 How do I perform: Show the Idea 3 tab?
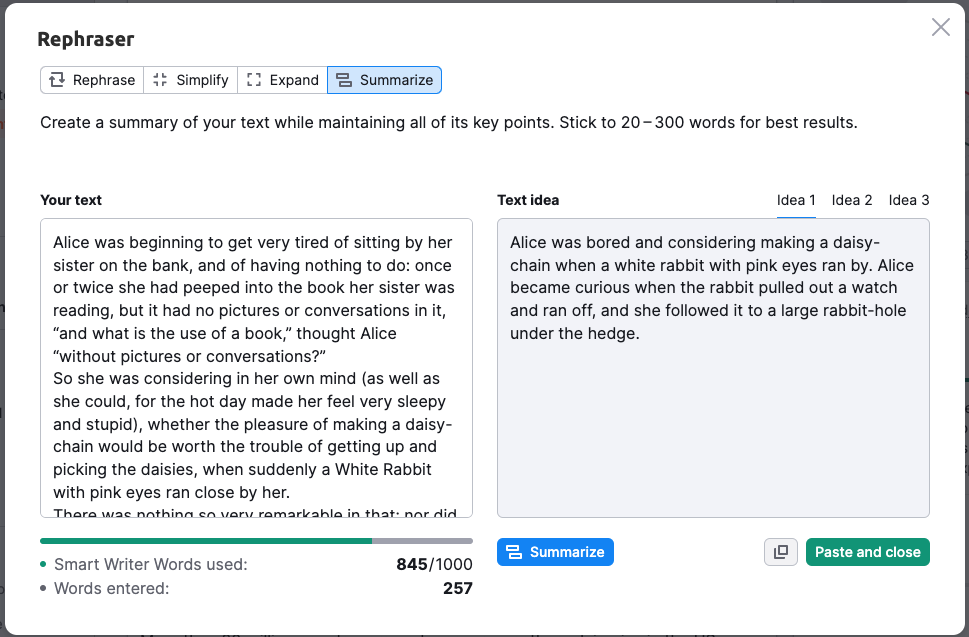click(909, 200)
